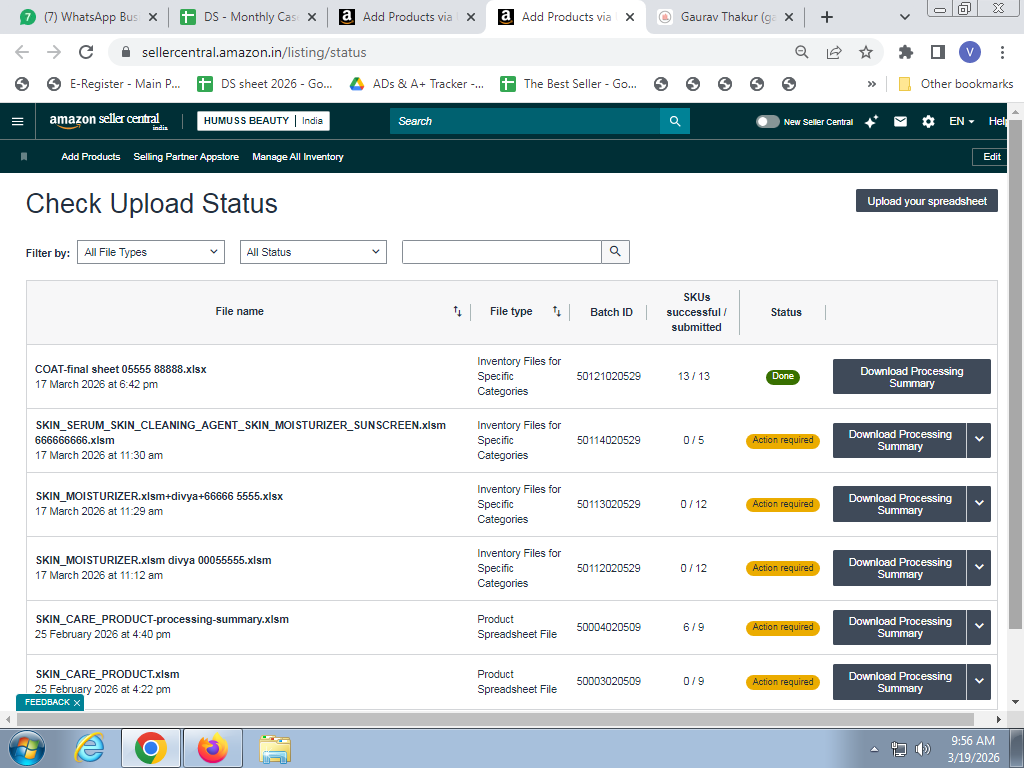
Task: Open Firefox from the taskbar
Action: click(213, 748)
